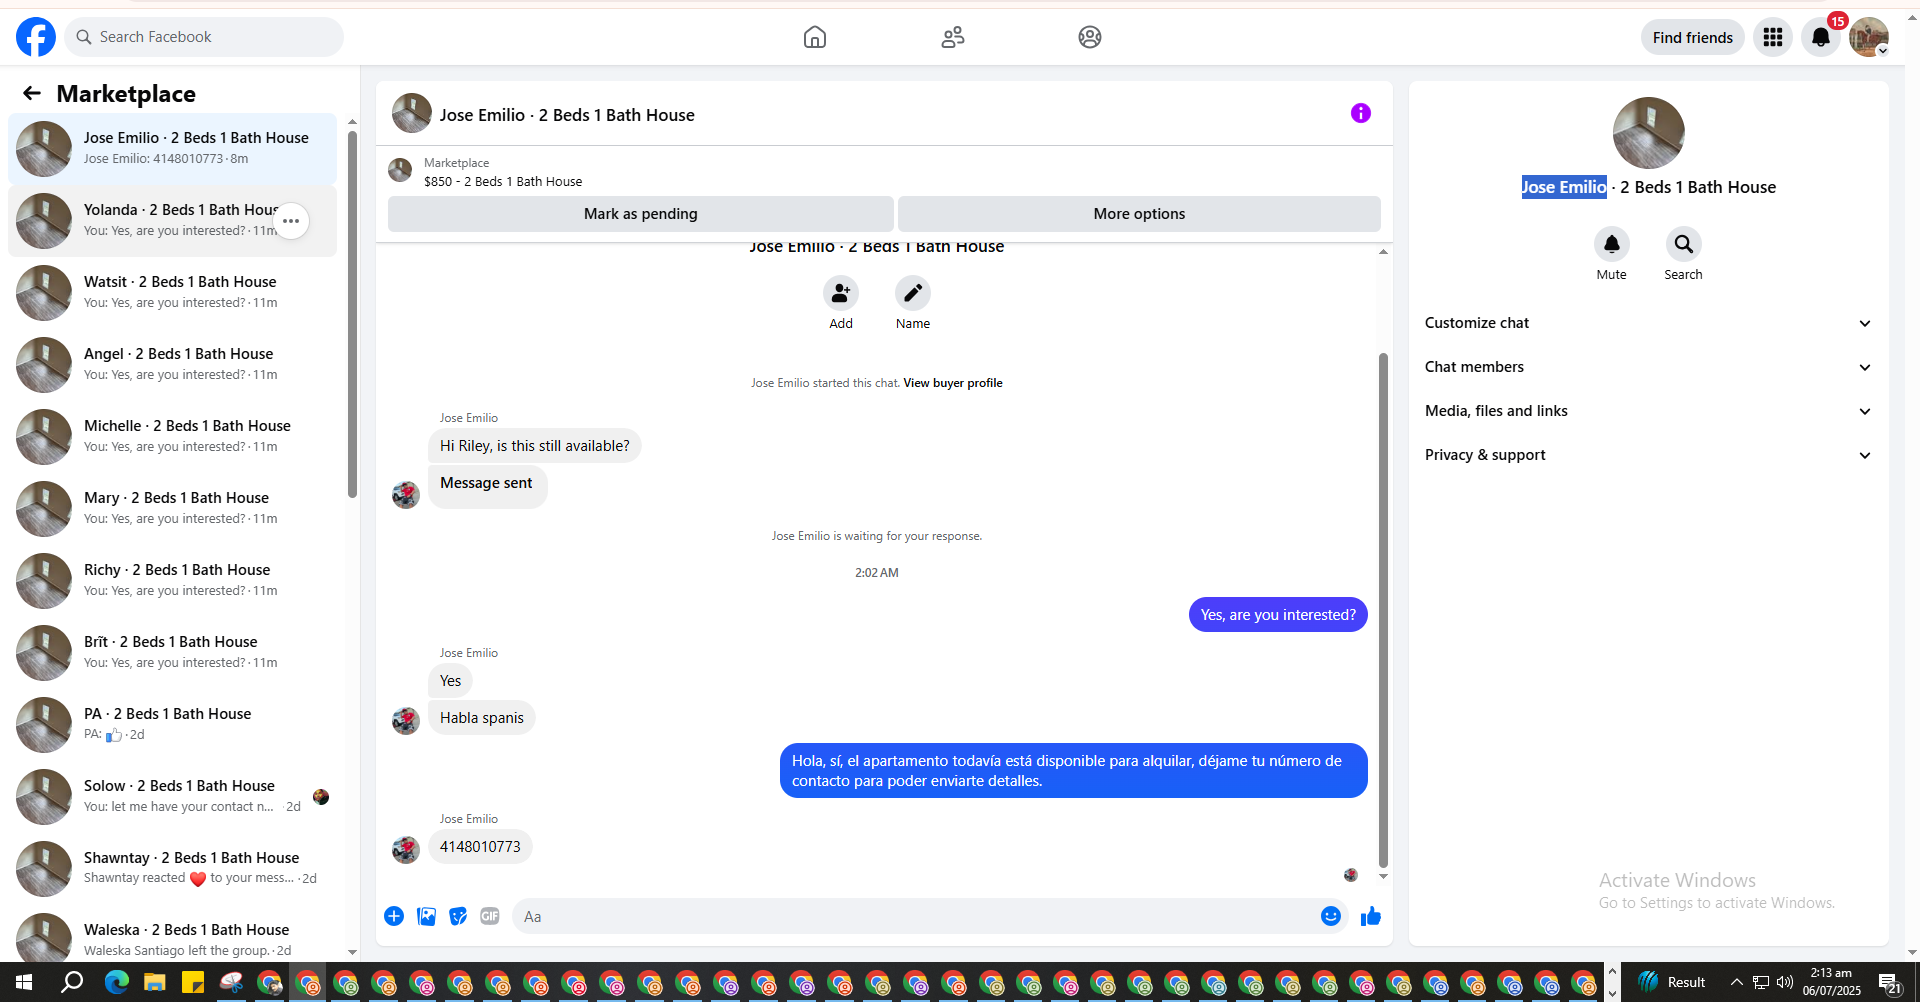Open Solow conversation

[x=172, y=796]
